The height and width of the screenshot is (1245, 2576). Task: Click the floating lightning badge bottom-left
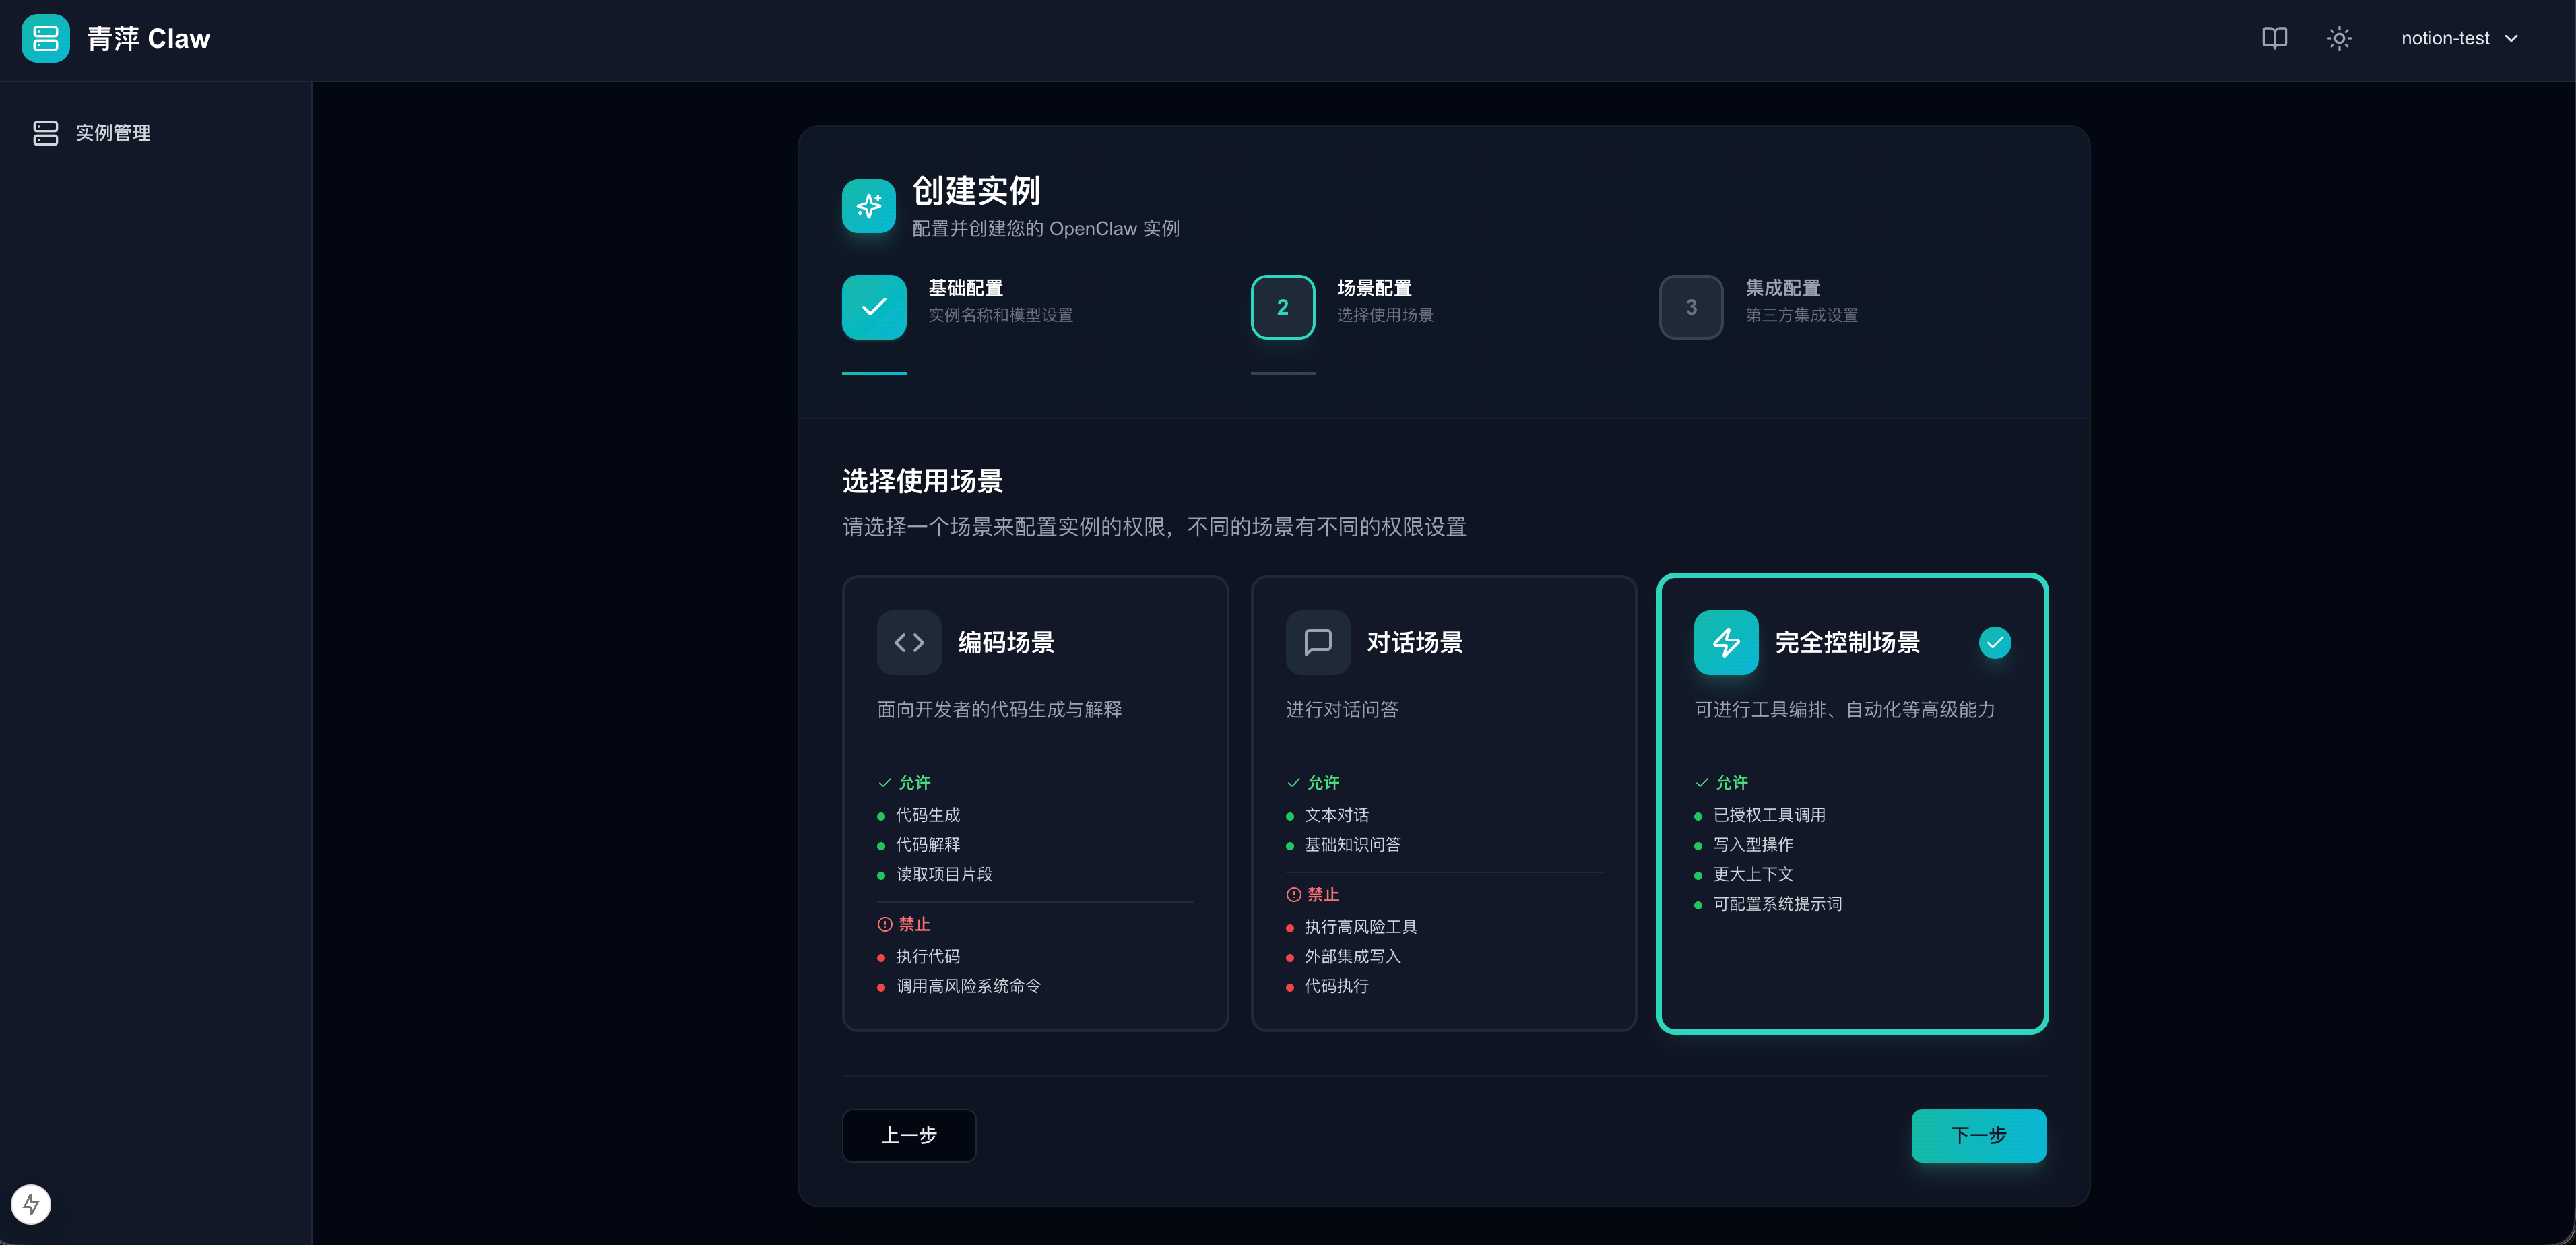31,1204
